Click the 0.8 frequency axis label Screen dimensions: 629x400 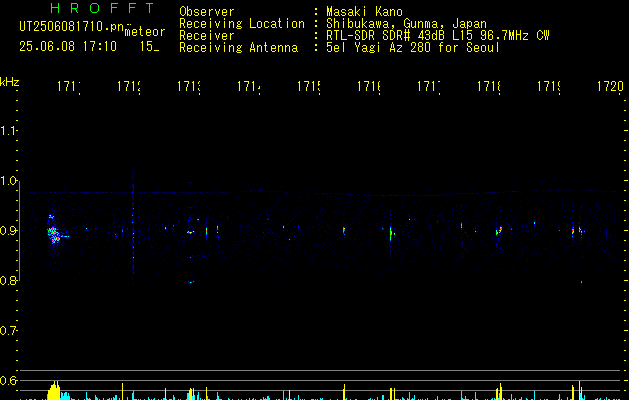[8, 281]
